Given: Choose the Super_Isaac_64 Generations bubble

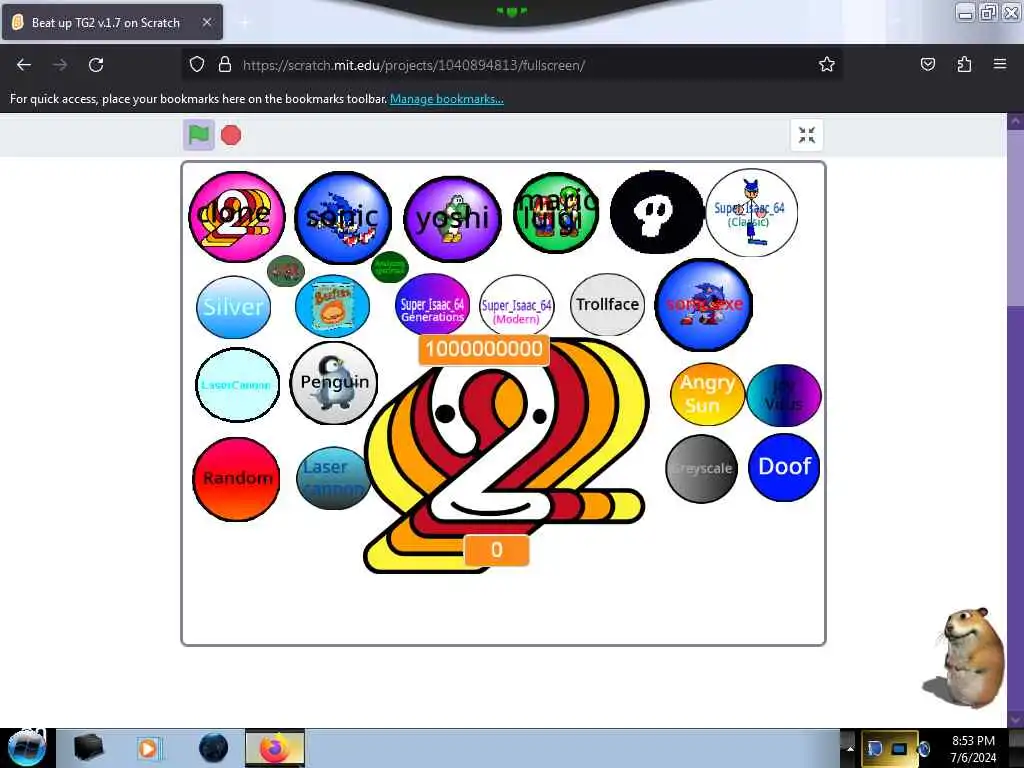Looking at the screenshot, I should click(432, 306).
